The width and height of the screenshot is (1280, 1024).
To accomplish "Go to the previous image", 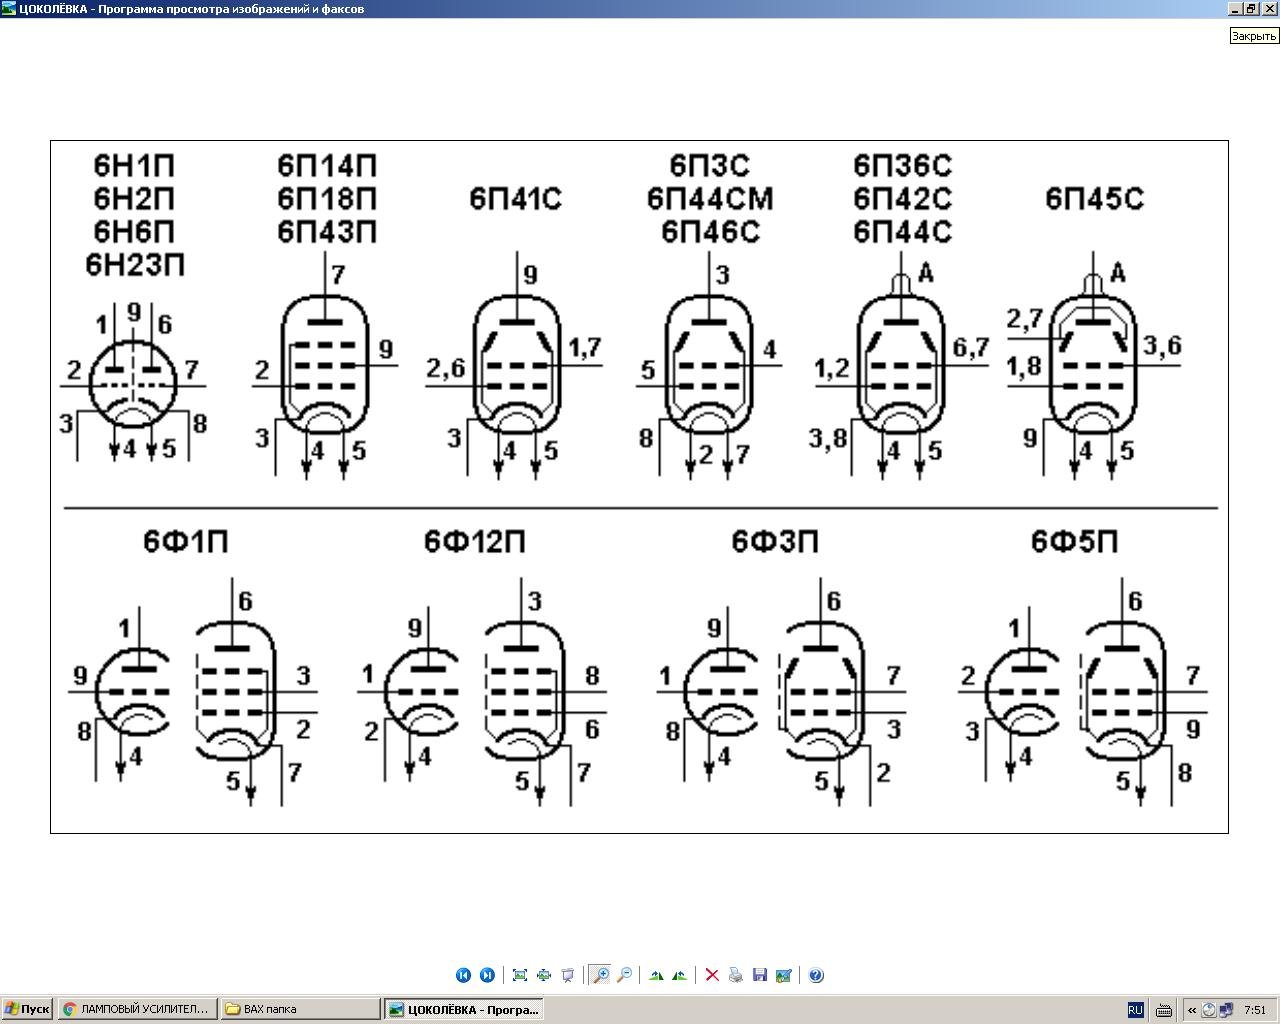I will pyautogui.click(x=463, y=975).
